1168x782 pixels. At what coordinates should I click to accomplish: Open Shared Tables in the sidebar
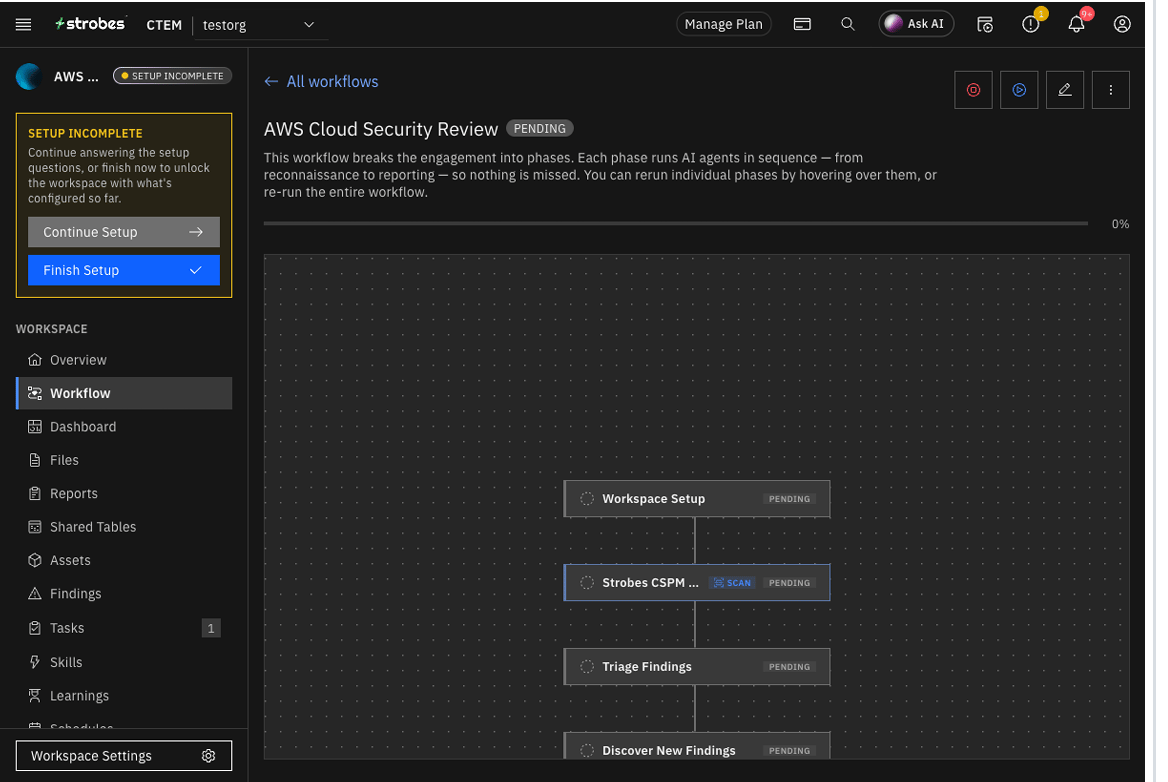124,527
